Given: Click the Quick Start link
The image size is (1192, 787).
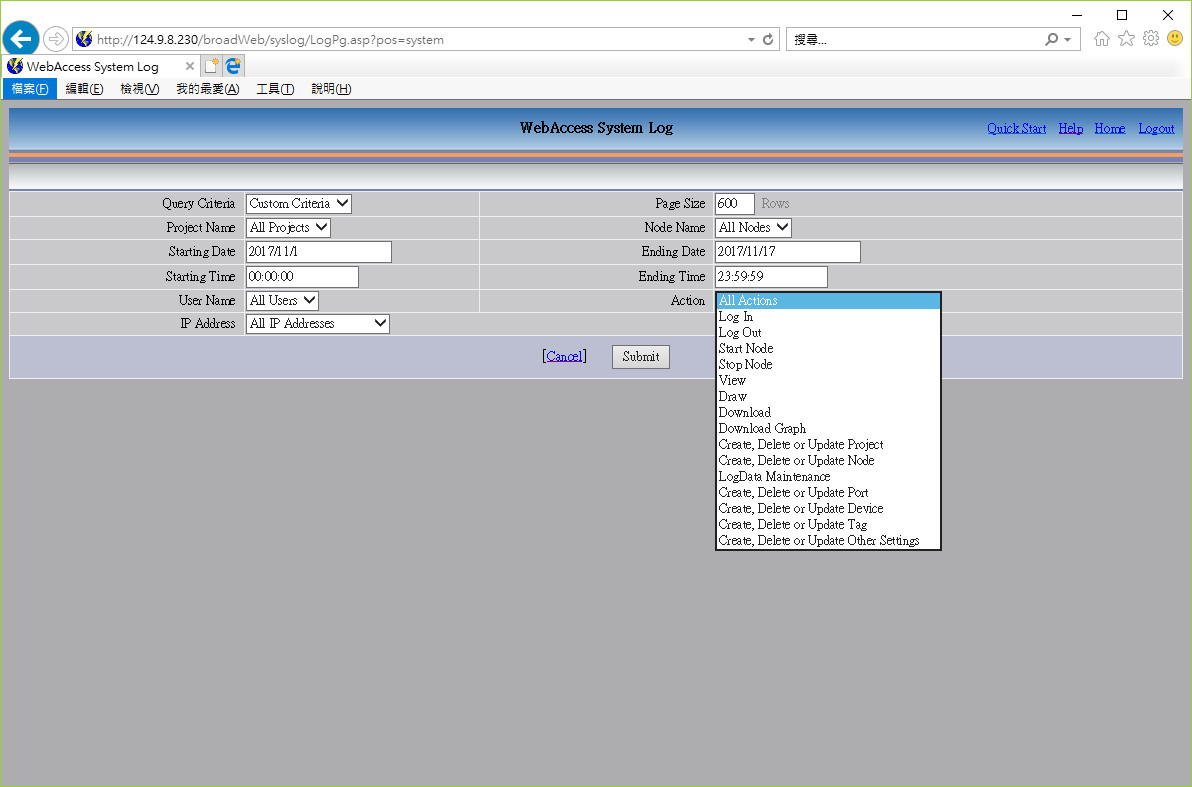Looking at the screenshot, I should click(x=1016, y=129).
